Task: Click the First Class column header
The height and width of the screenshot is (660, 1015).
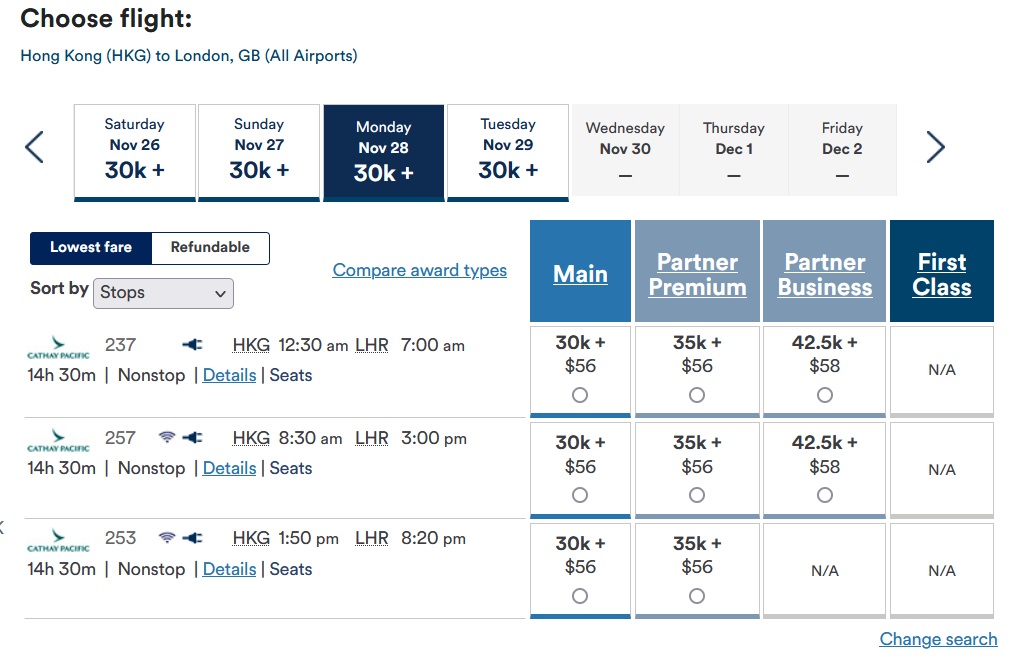Action: tap(941, 274)
